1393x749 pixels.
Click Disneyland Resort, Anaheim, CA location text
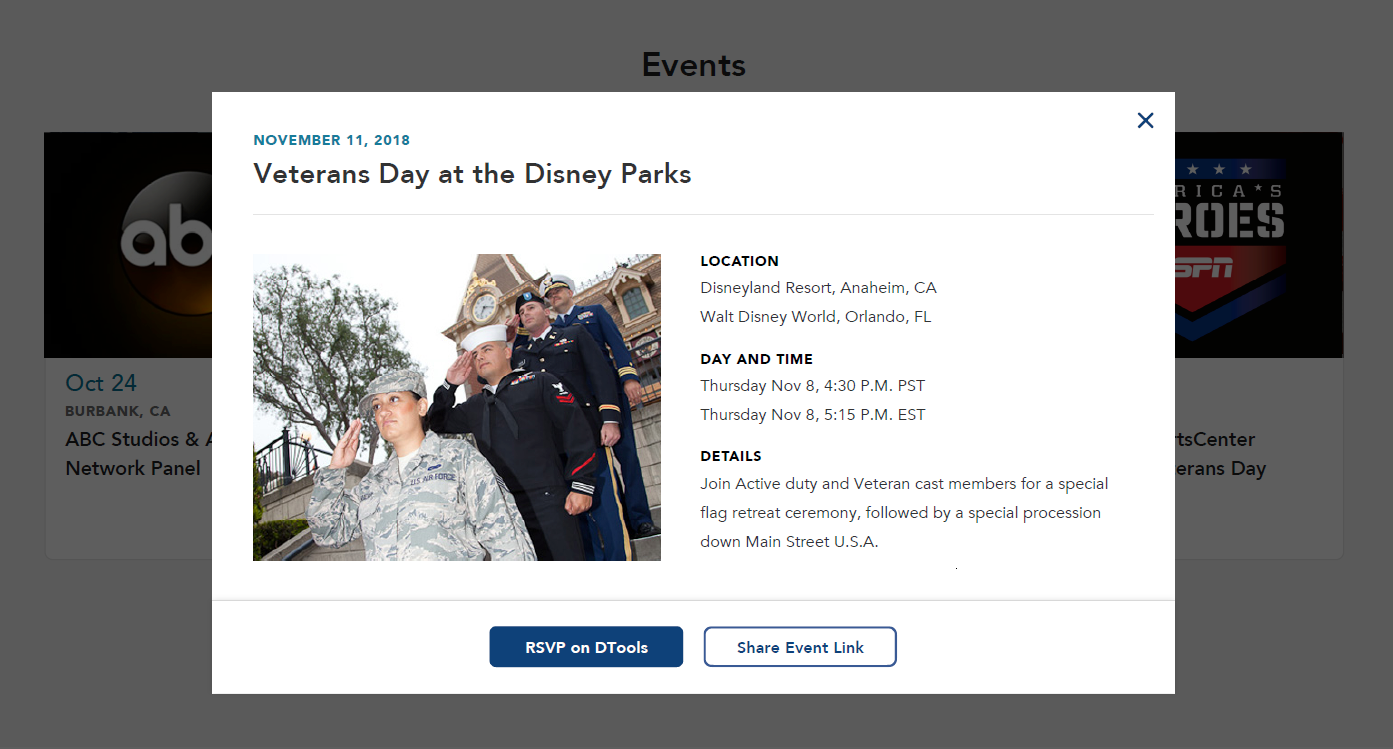pos(818,288)
